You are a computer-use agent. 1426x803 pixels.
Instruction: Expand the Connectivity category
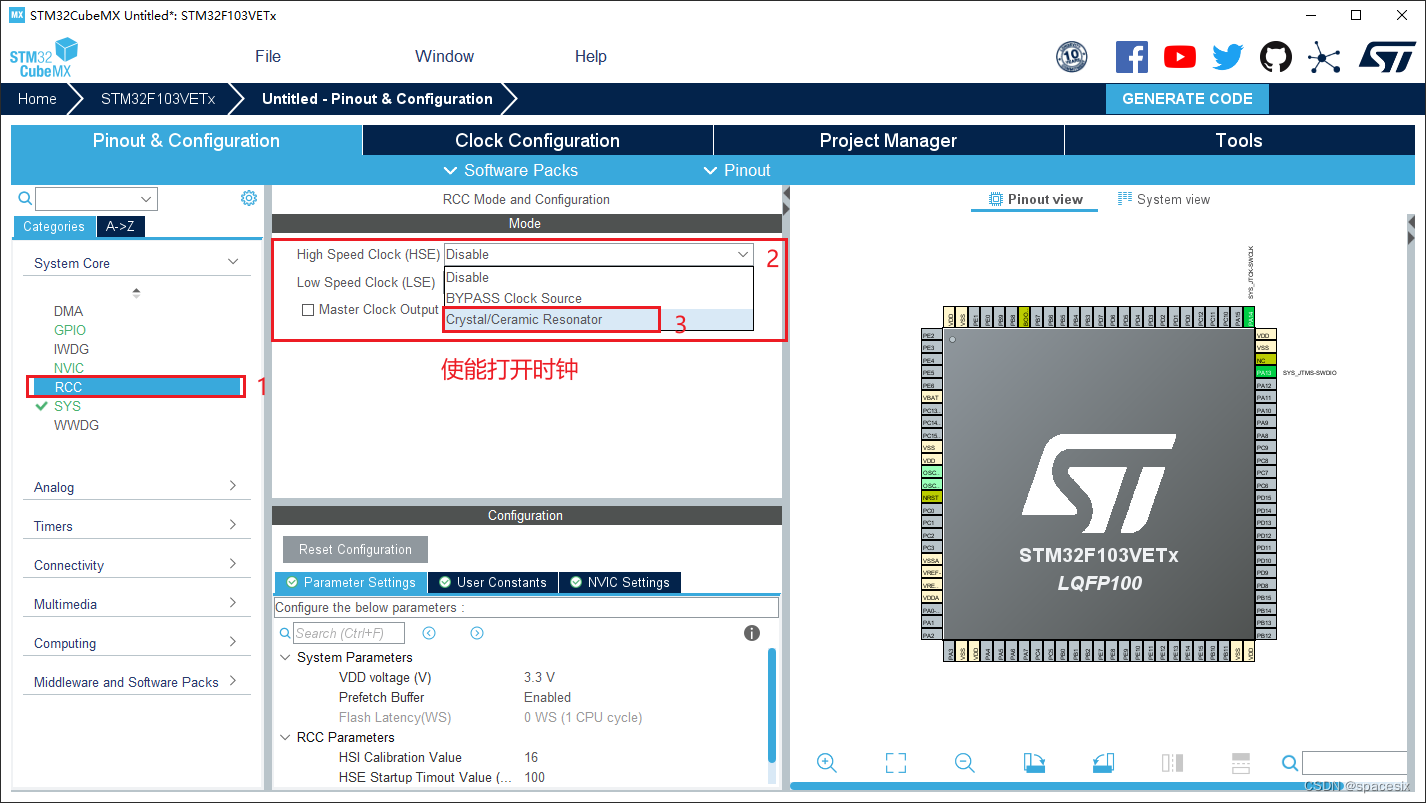[x=136, y=565]
